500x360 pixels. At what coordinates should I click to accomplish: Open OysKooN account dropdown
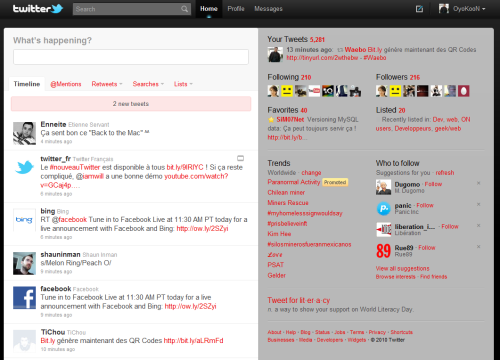tap(469, 9)
